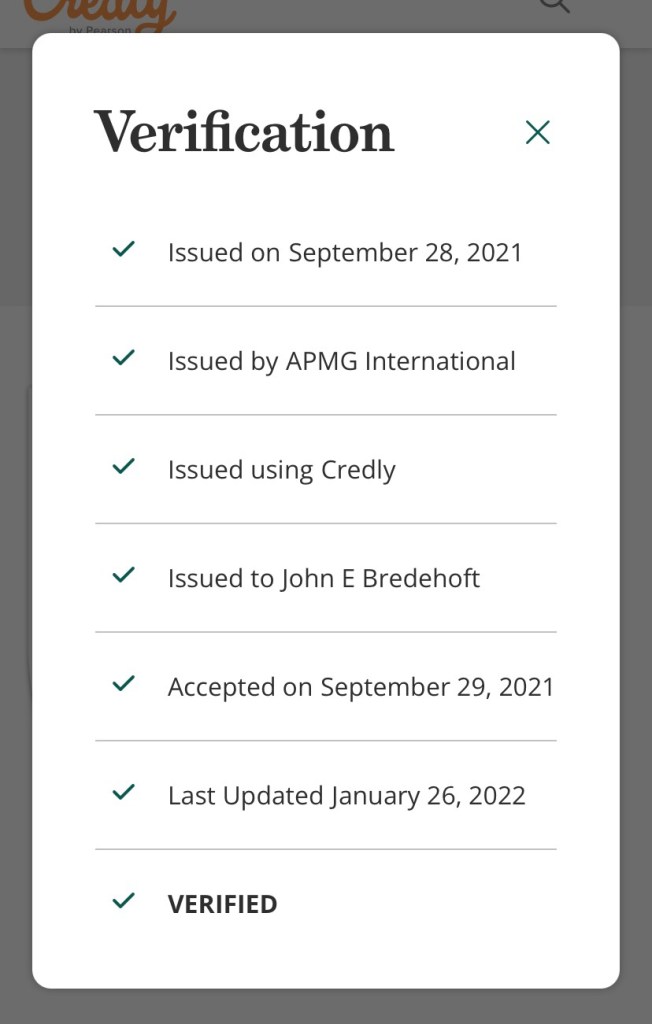Click the checkmark next to VERIFIED
Image resolution: width=652 pixels, height=1024 pixels.
(124, 902)
